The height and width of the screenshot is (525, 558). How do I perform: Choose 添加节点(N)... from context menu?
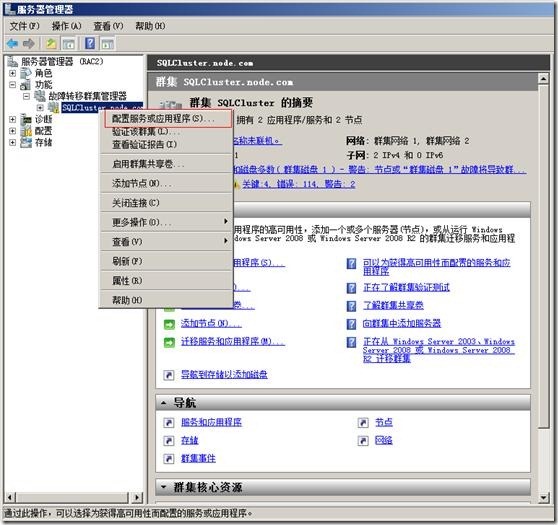(166, 183)
